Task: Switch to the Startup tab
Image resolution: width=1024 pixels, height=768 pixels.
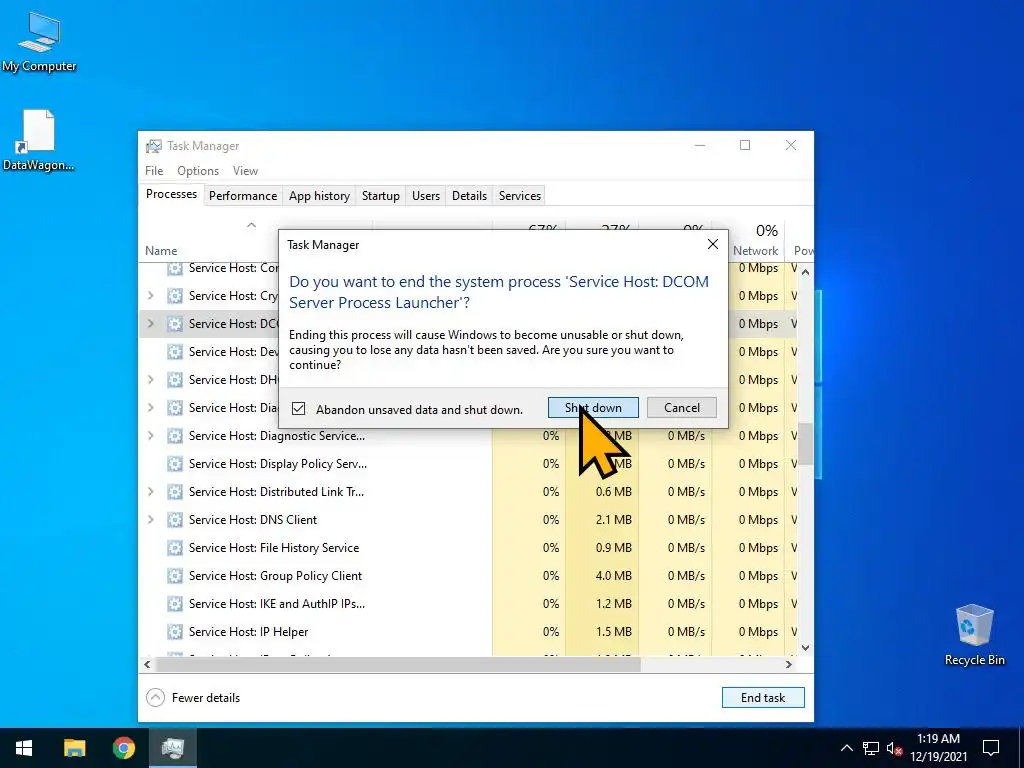Action: pyautogui.click(x=381, y=196)
